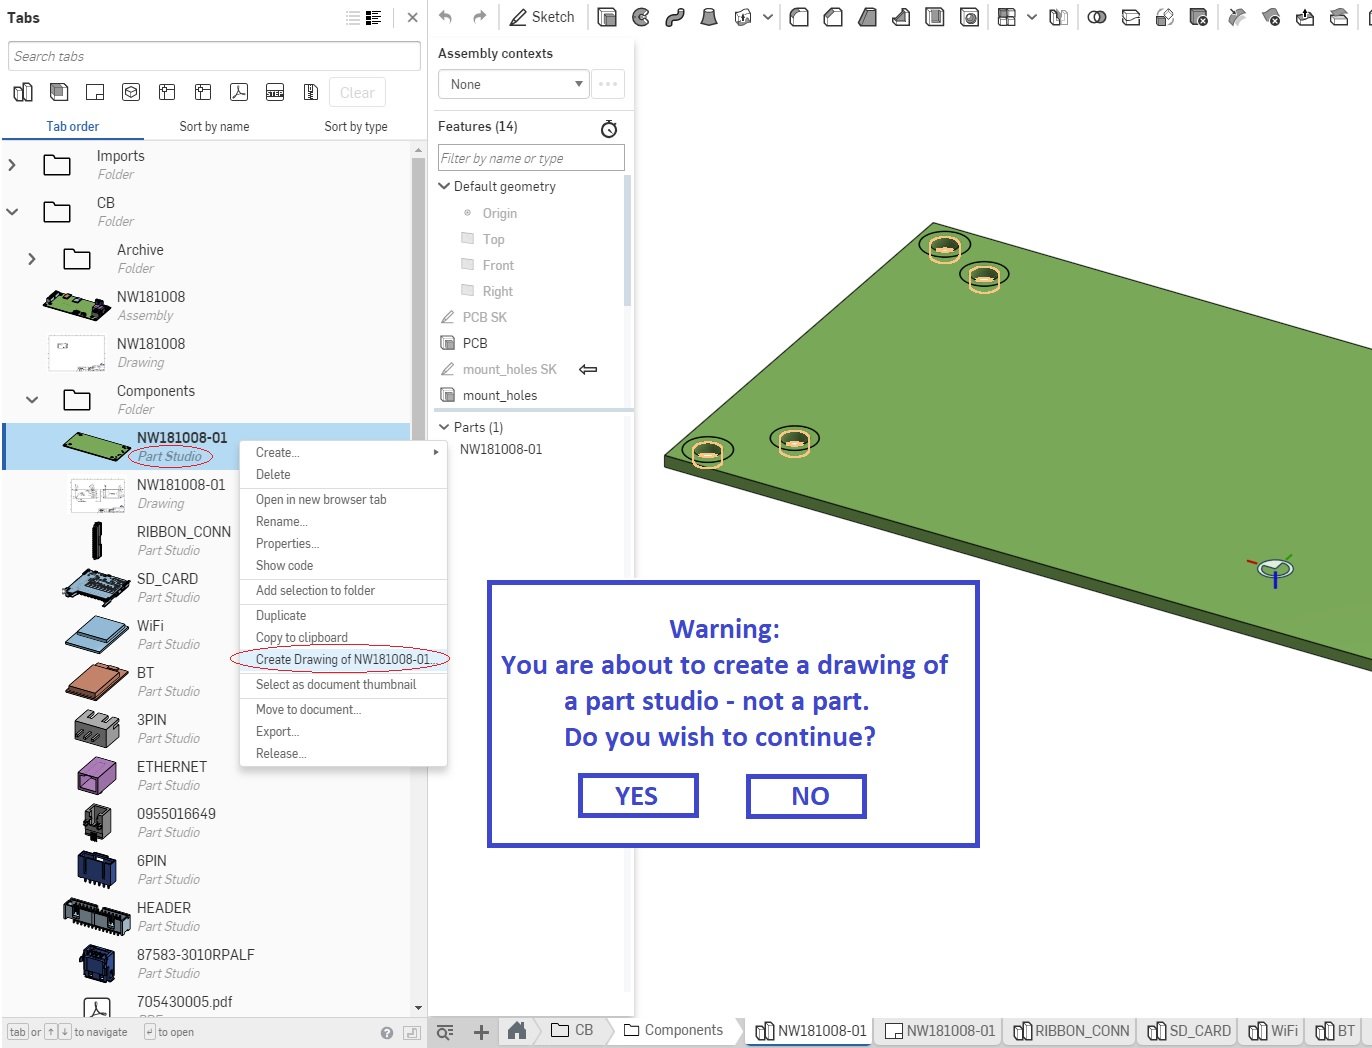Filter tabs by Part Studio type

23,92
